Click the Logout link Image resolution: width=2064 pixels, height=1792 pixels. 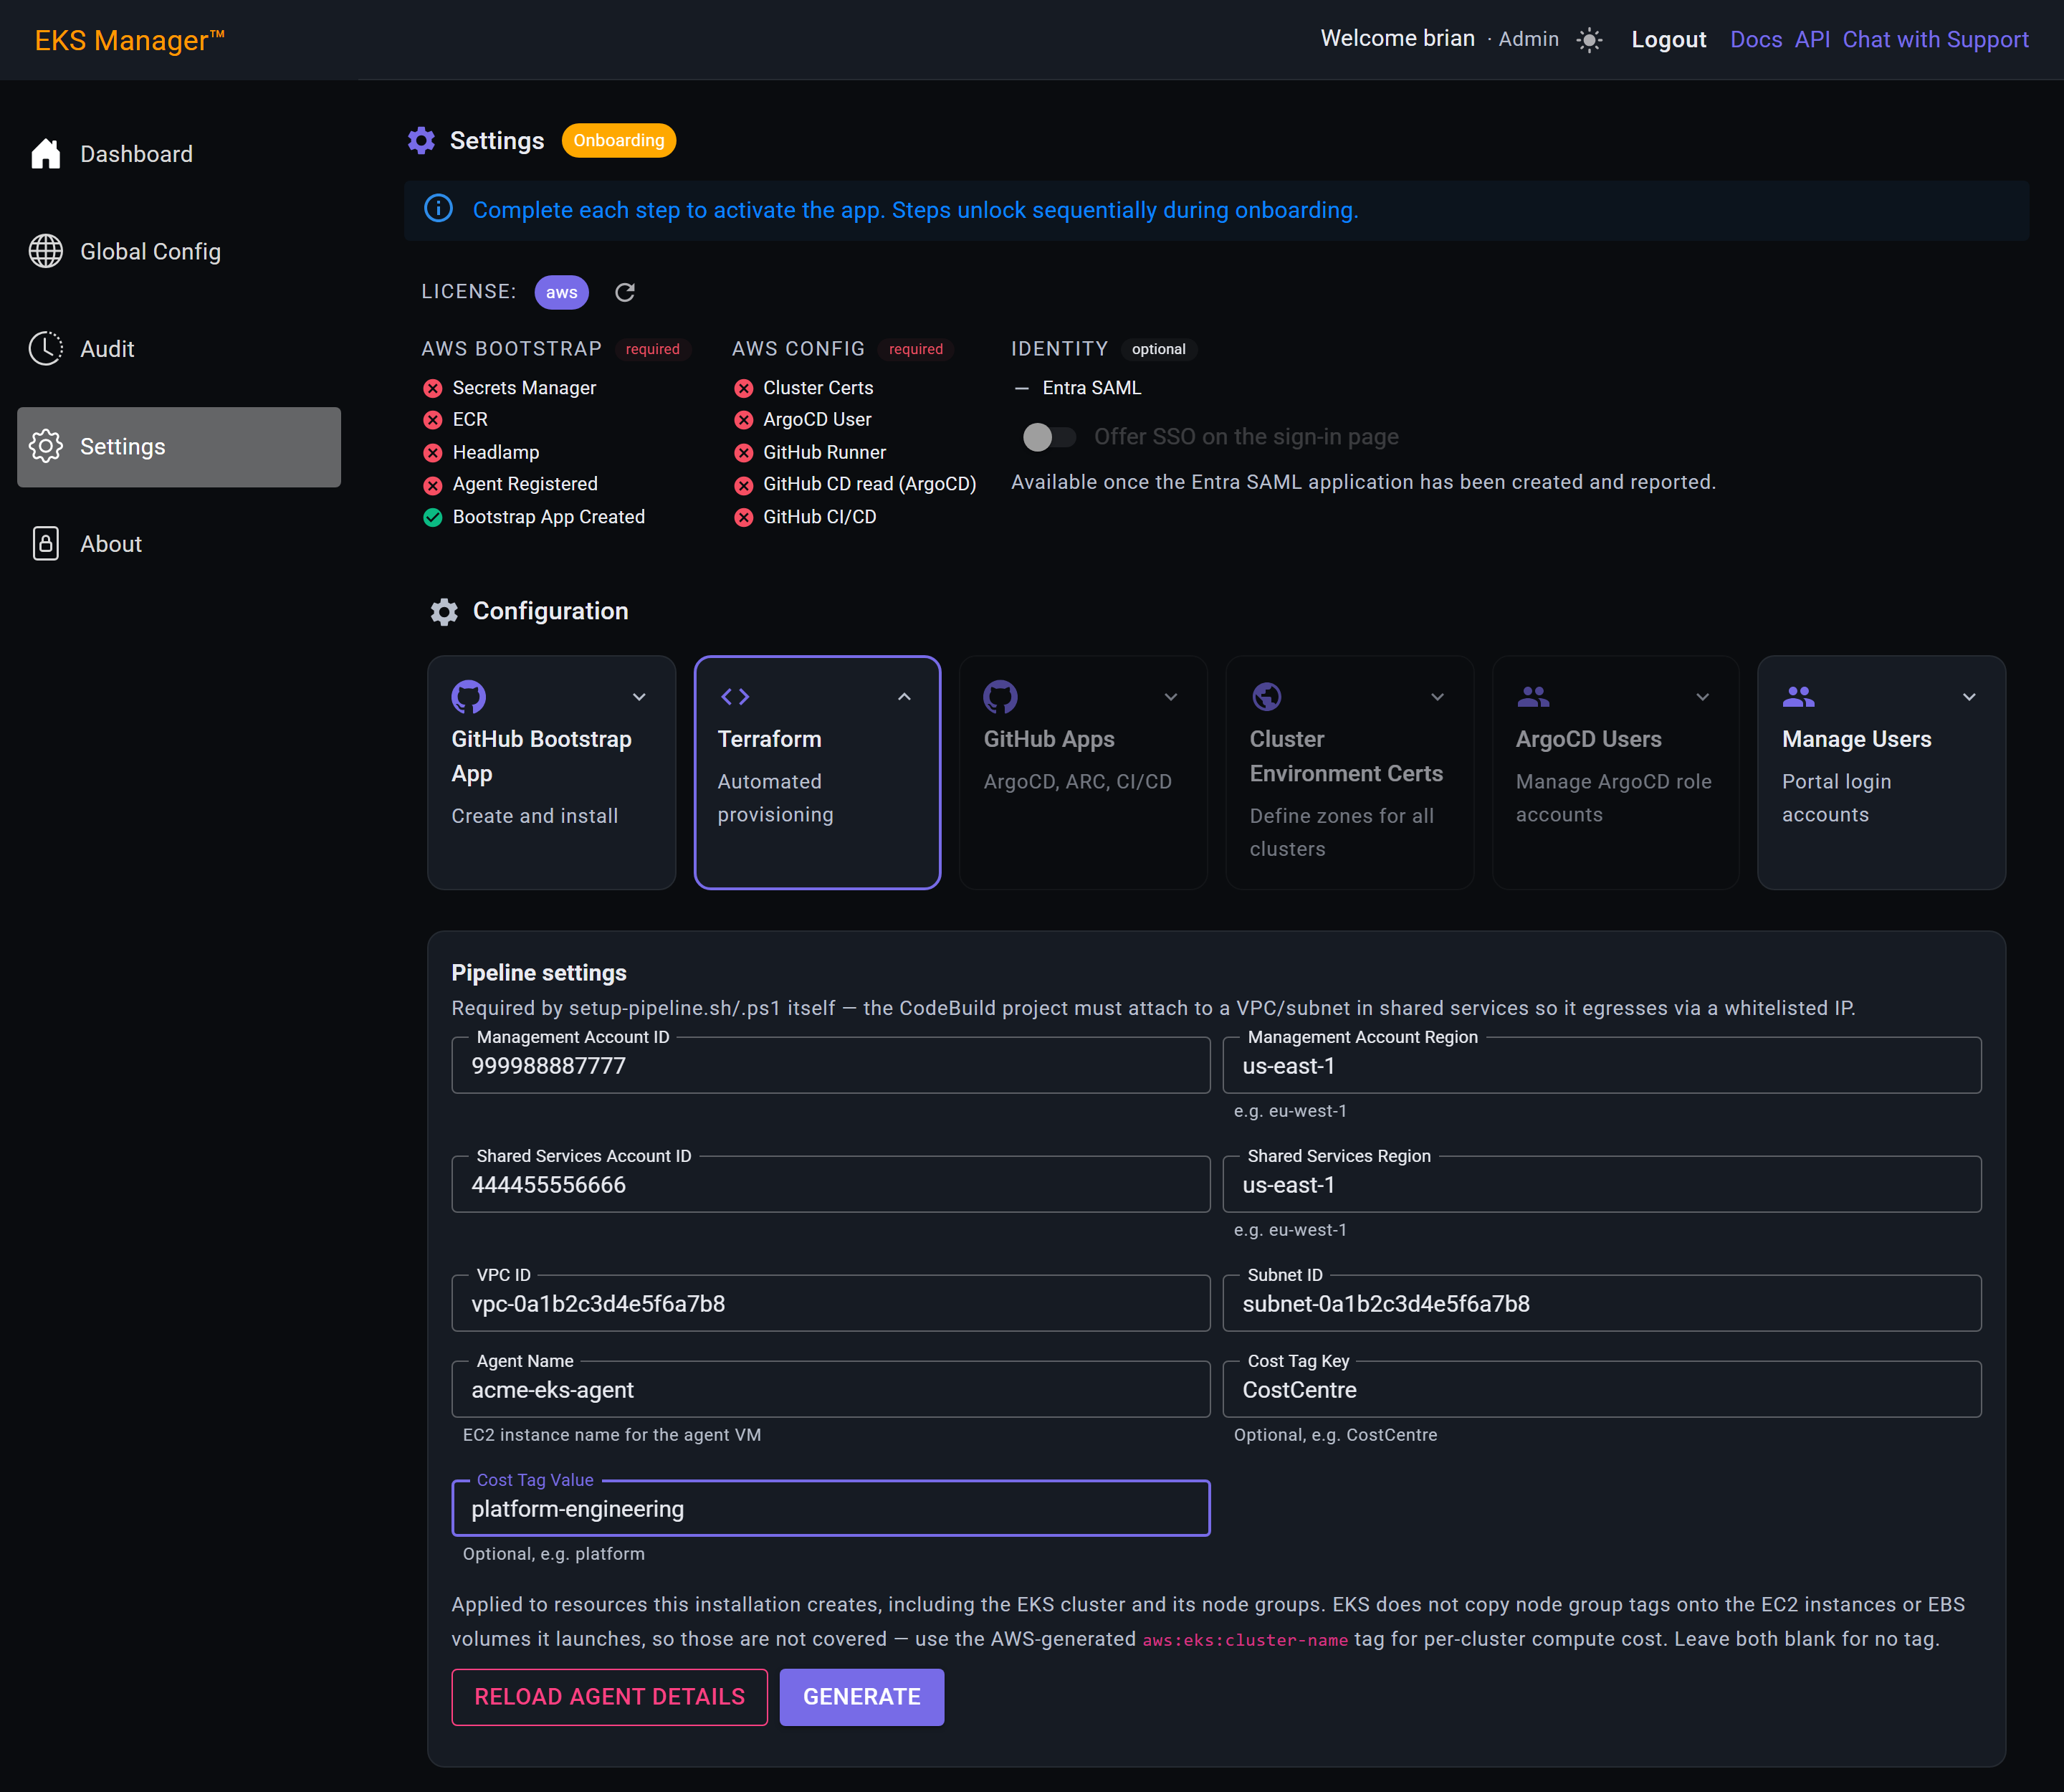[1668, 40]
